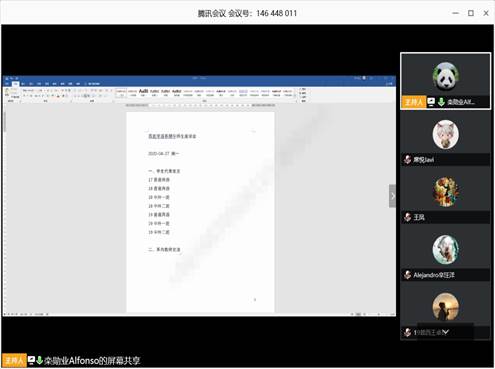The height and width of the screenshot is (369, 495).
Task: Click the orange host badge in panda tile
Action: coord(414,102)
